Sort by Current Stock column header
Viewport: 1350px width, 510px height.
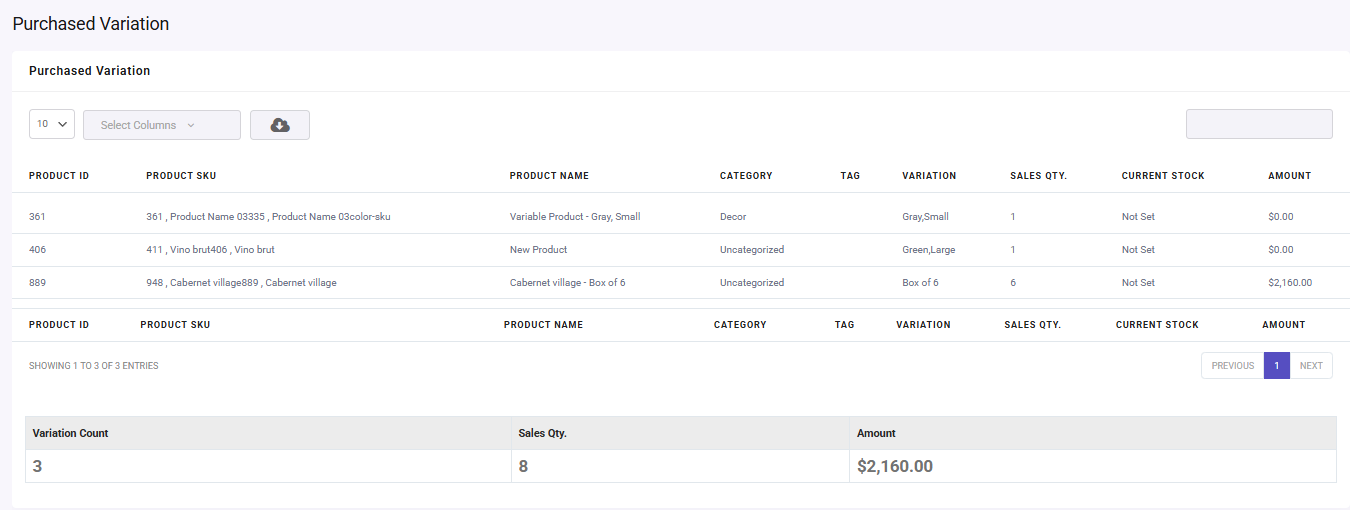point(1163,176)
